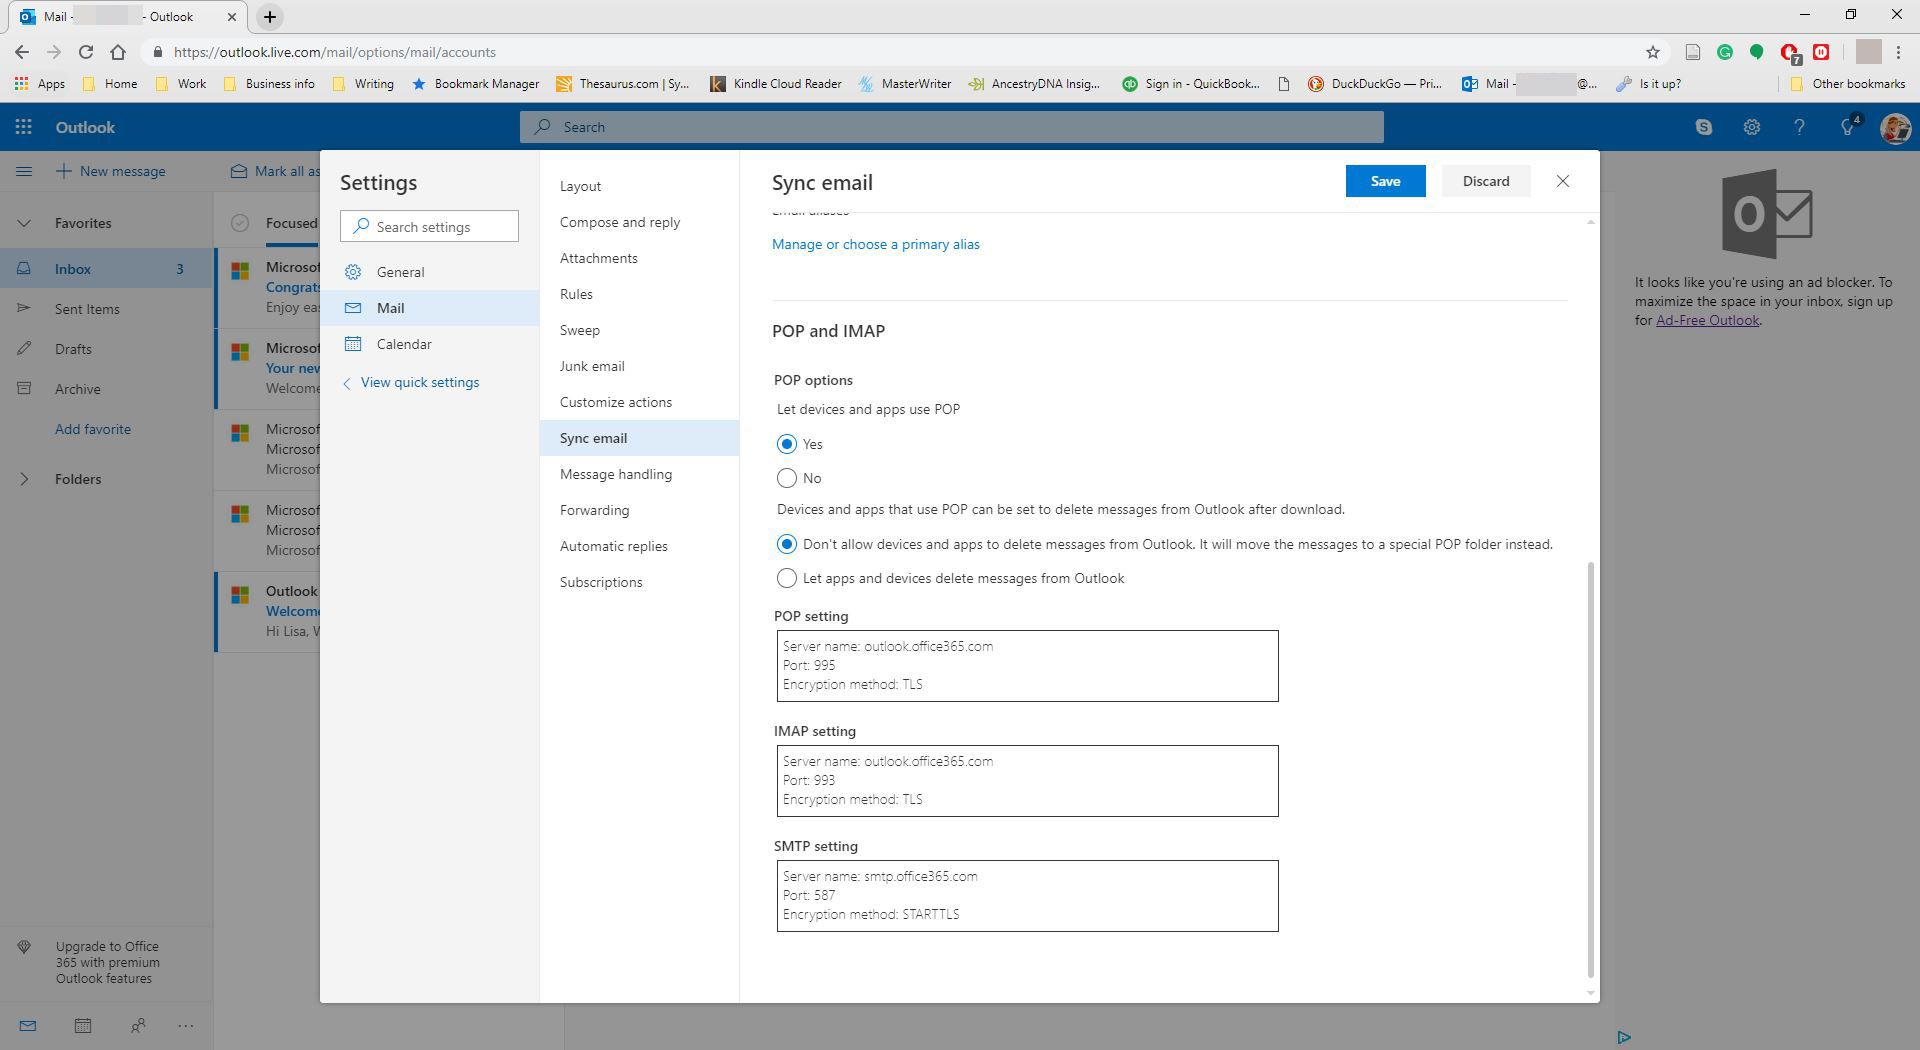Open the Chrome menu three dots
Image resolution: width=1920 pixels, height=1050 pixels.
click(1898, 52)
